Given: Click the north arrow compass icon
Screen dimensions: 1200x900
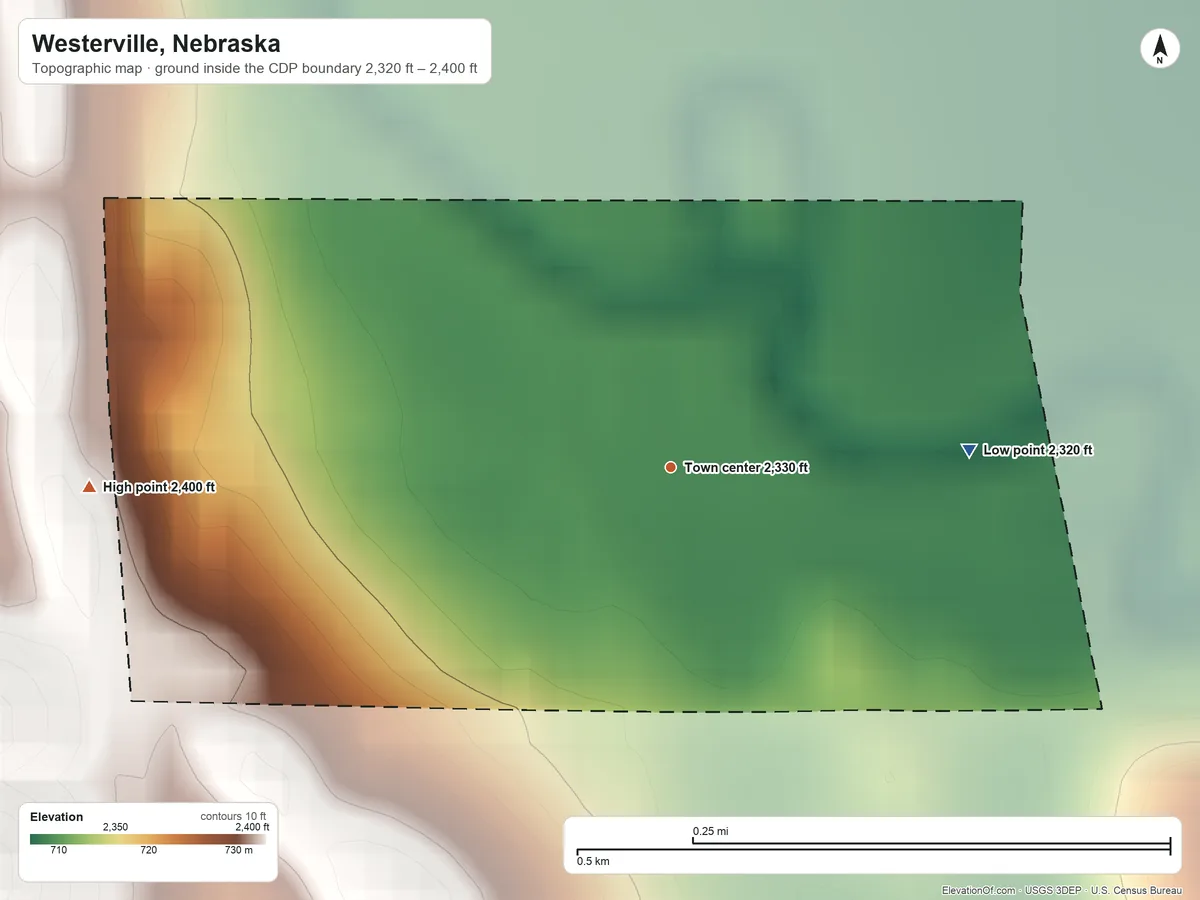Looking at the screenshot, I should tap(1159, 49).
